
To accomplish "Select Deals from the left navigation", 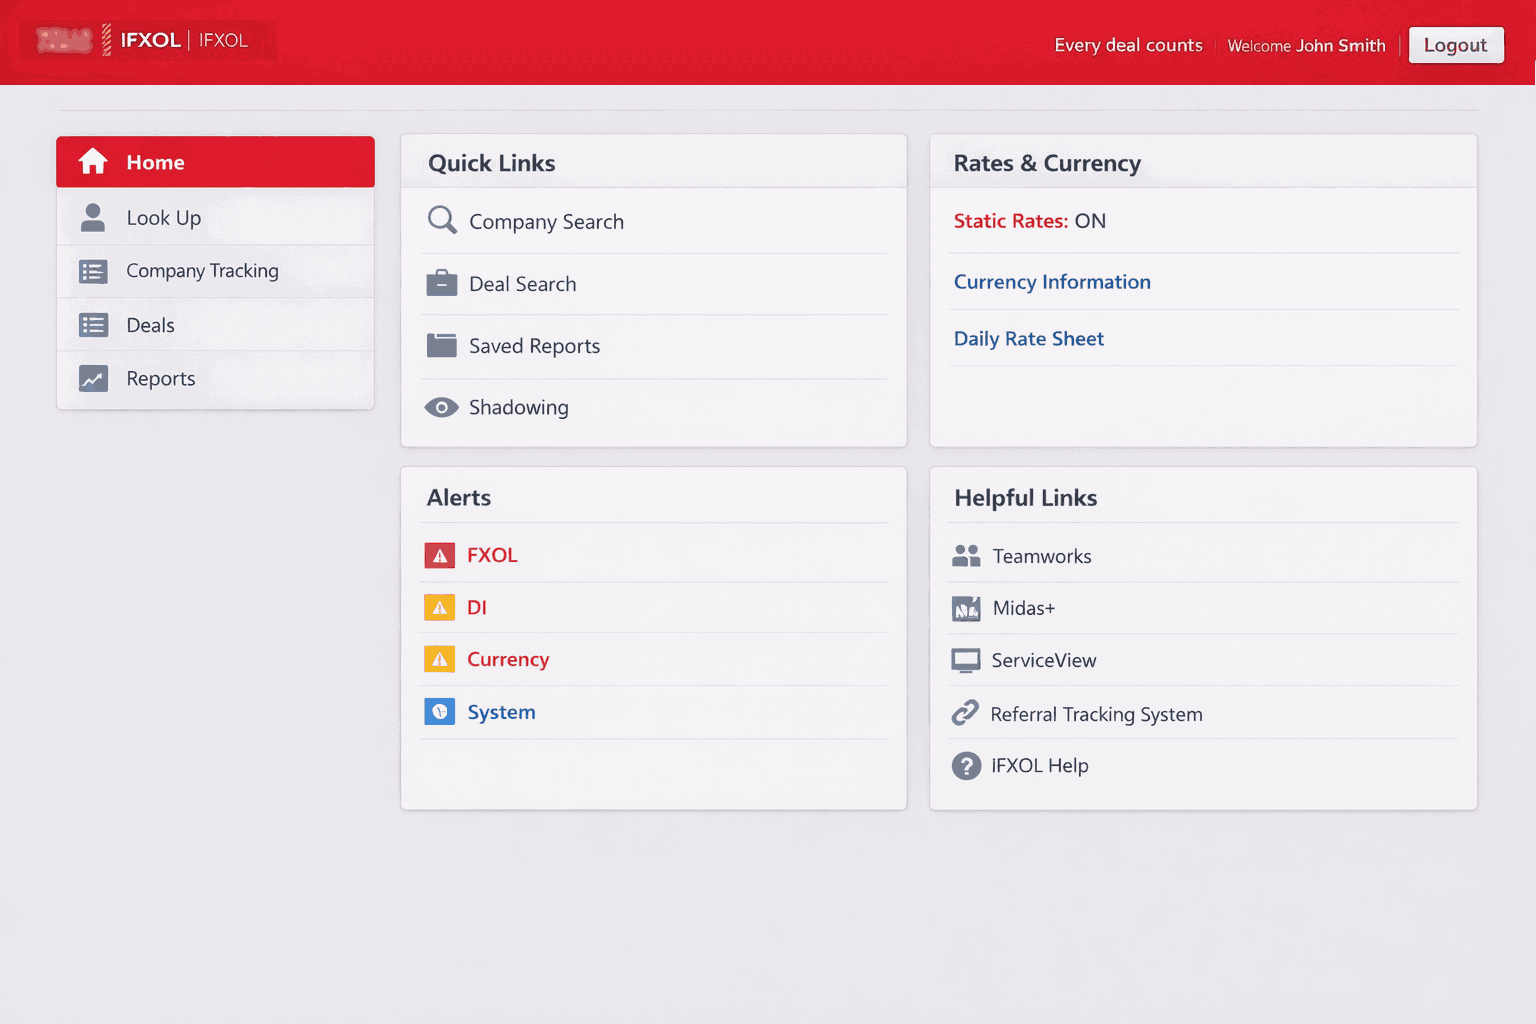I will 150,325.
